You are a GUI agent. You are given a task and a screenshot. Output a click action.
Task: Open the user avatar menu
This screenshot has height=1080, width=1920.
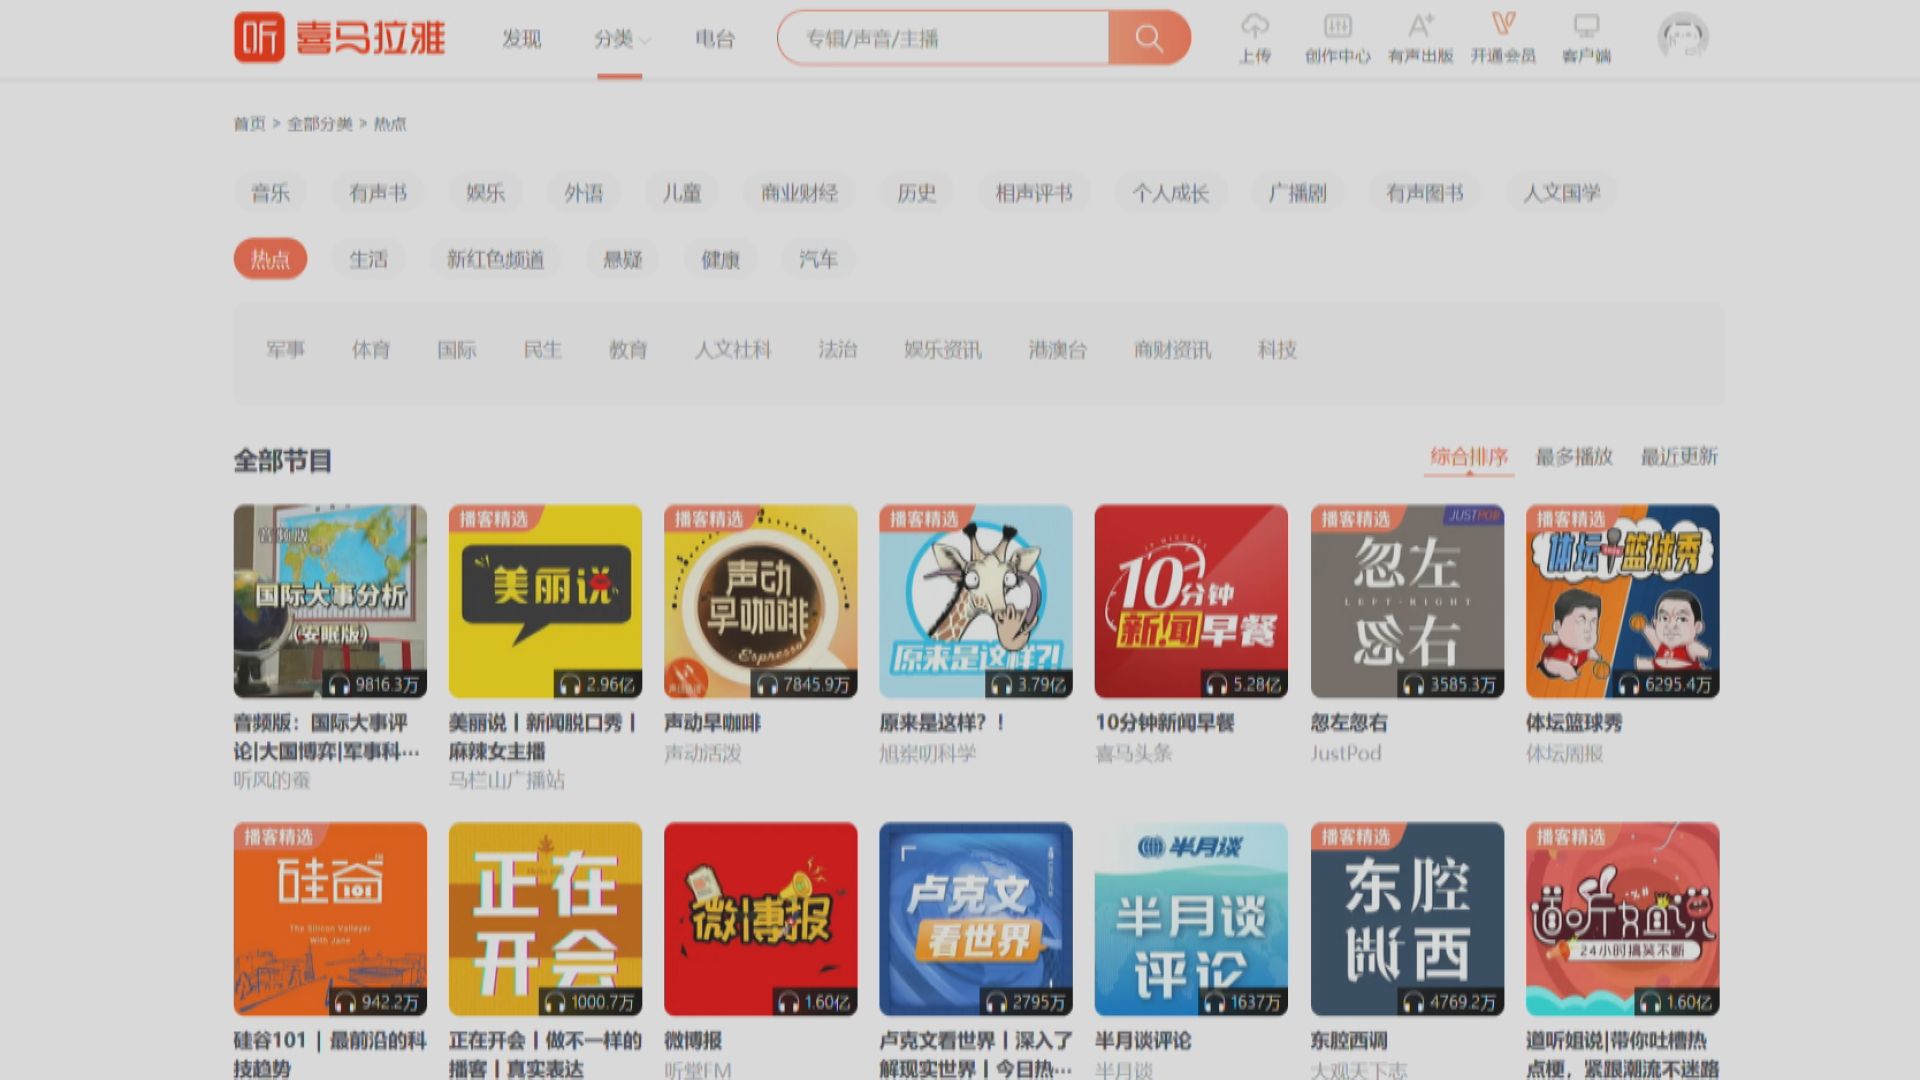pos(1683,37)
